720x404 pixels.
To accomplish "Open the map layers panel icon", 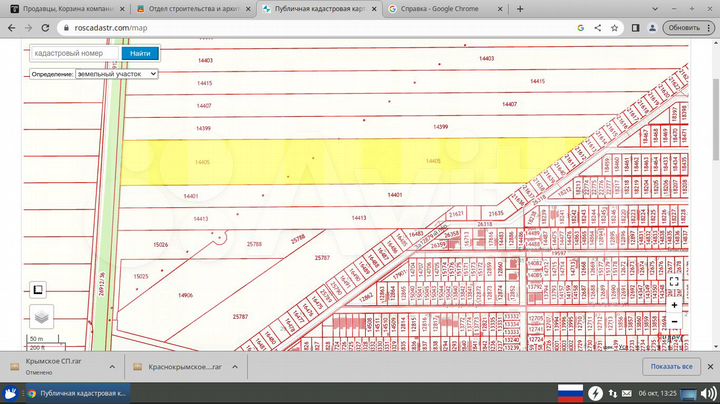I will pyautogui.click(x=40, y=316).
